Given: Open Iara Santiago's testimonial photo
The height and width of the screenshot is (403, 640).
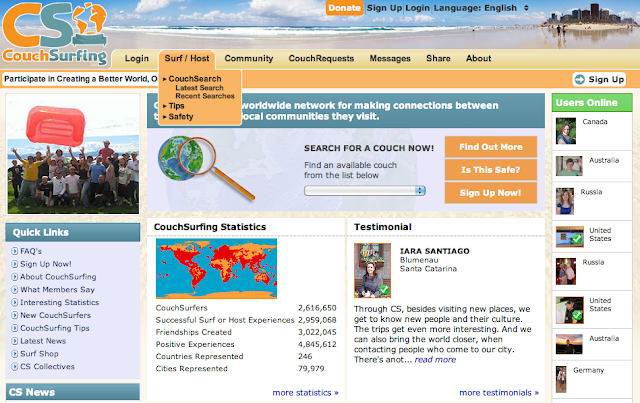Looking at the screenshot, I should 372,270.
